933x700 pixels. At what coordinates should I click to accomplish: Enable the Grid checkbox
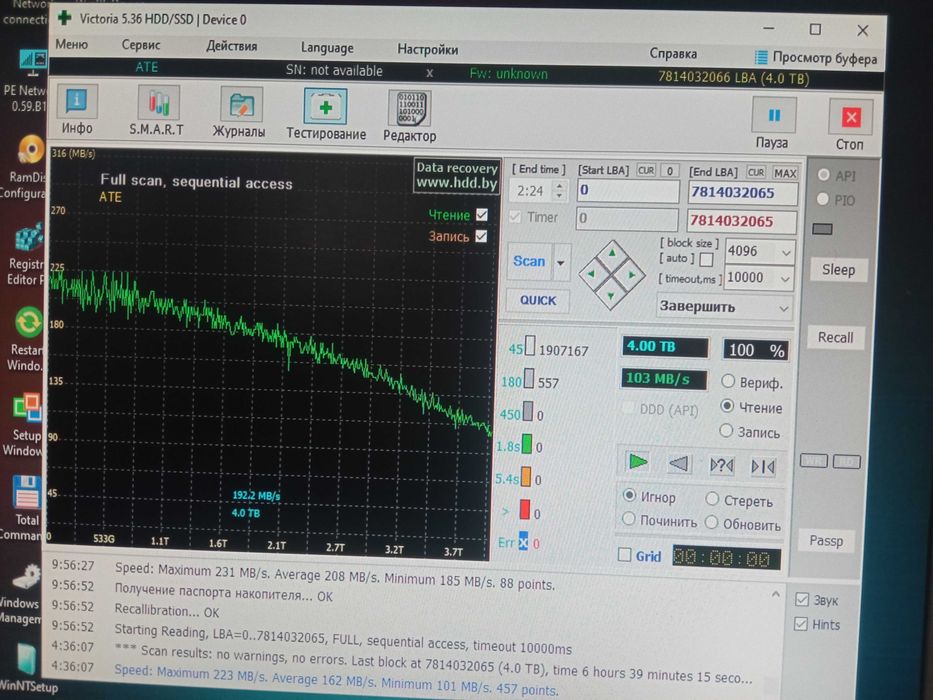(624, 555)
